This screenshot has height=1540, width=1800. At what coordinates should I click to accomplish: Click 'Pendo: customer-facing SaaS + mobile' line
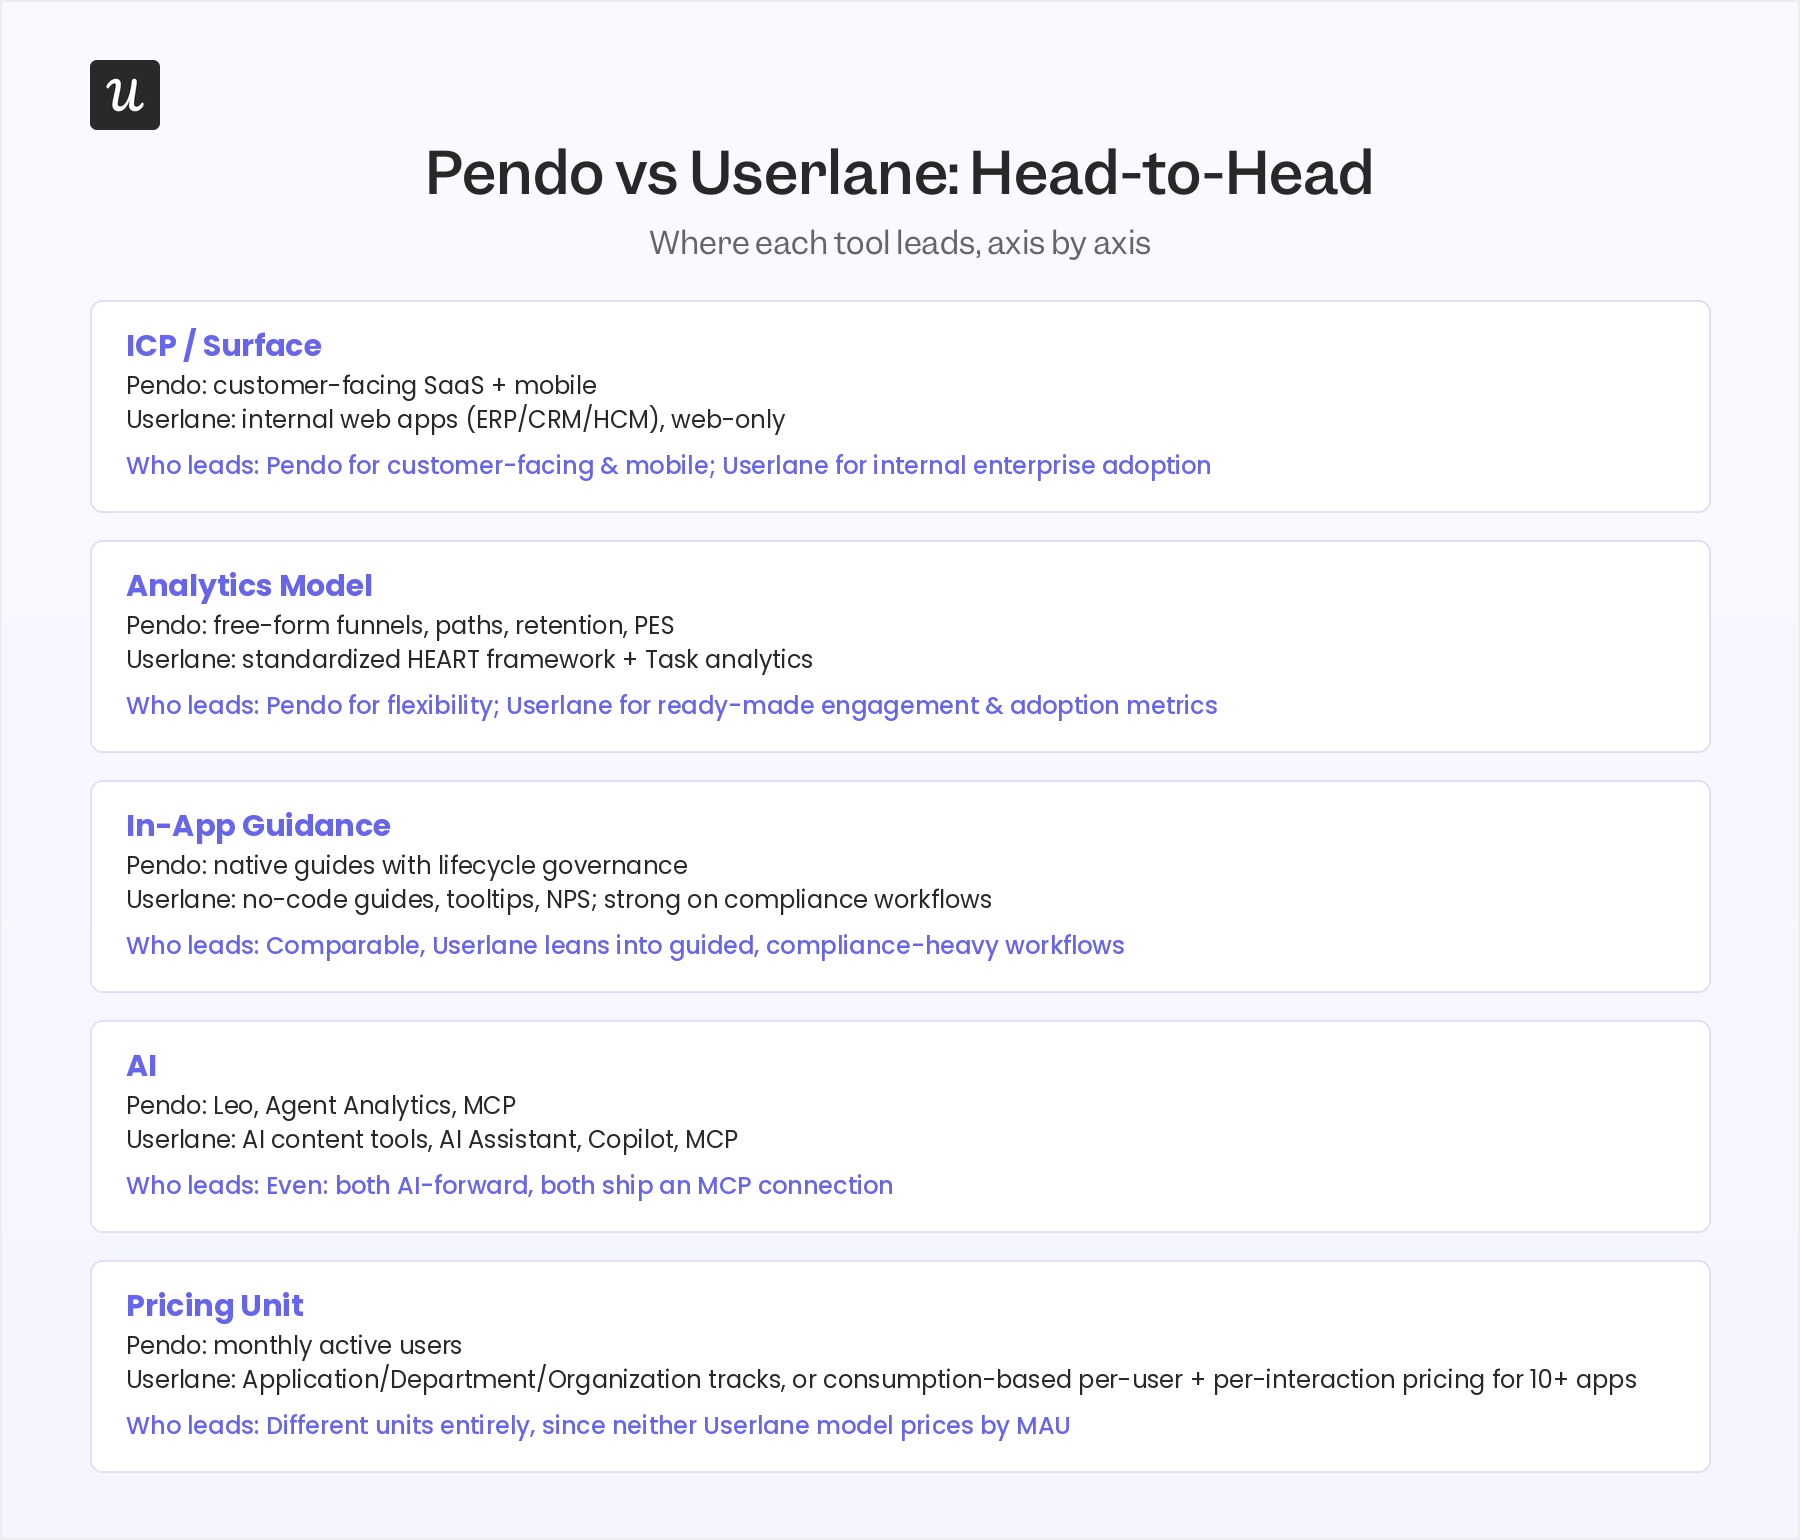[x=361, y=385]
